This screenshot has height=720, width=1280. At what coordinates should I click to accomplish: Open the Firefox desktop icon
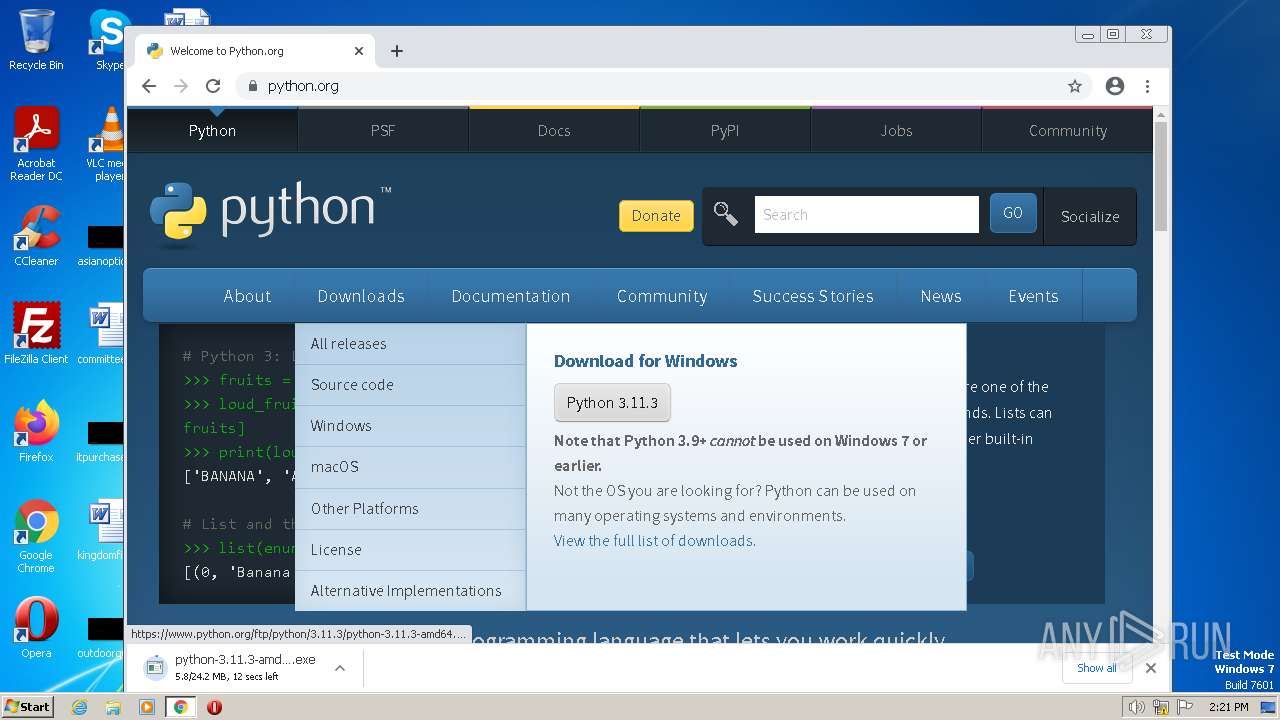tap(36, 431)
